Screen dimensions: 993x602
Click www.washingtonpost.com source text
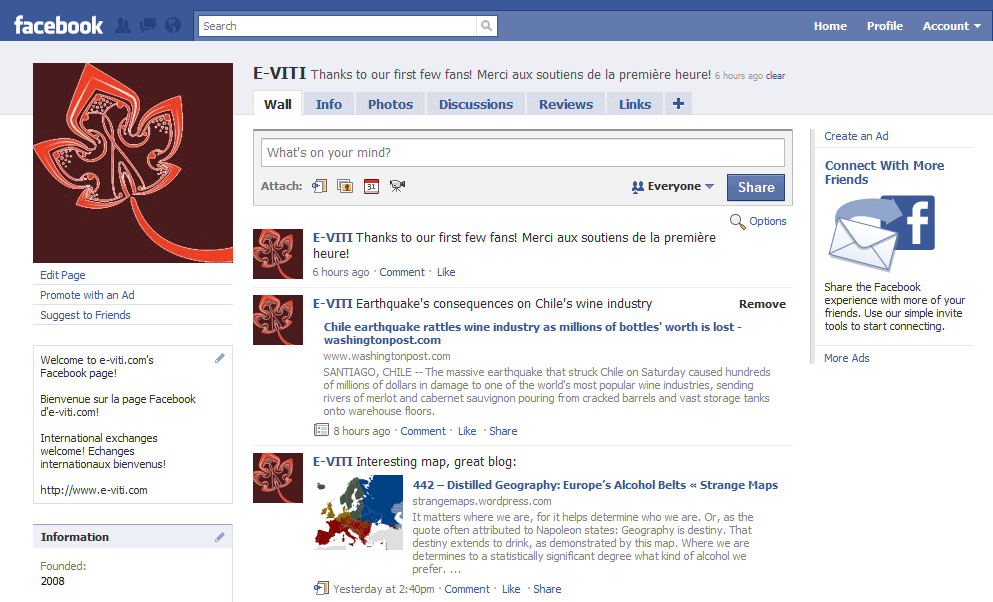(x=387, y=356)
